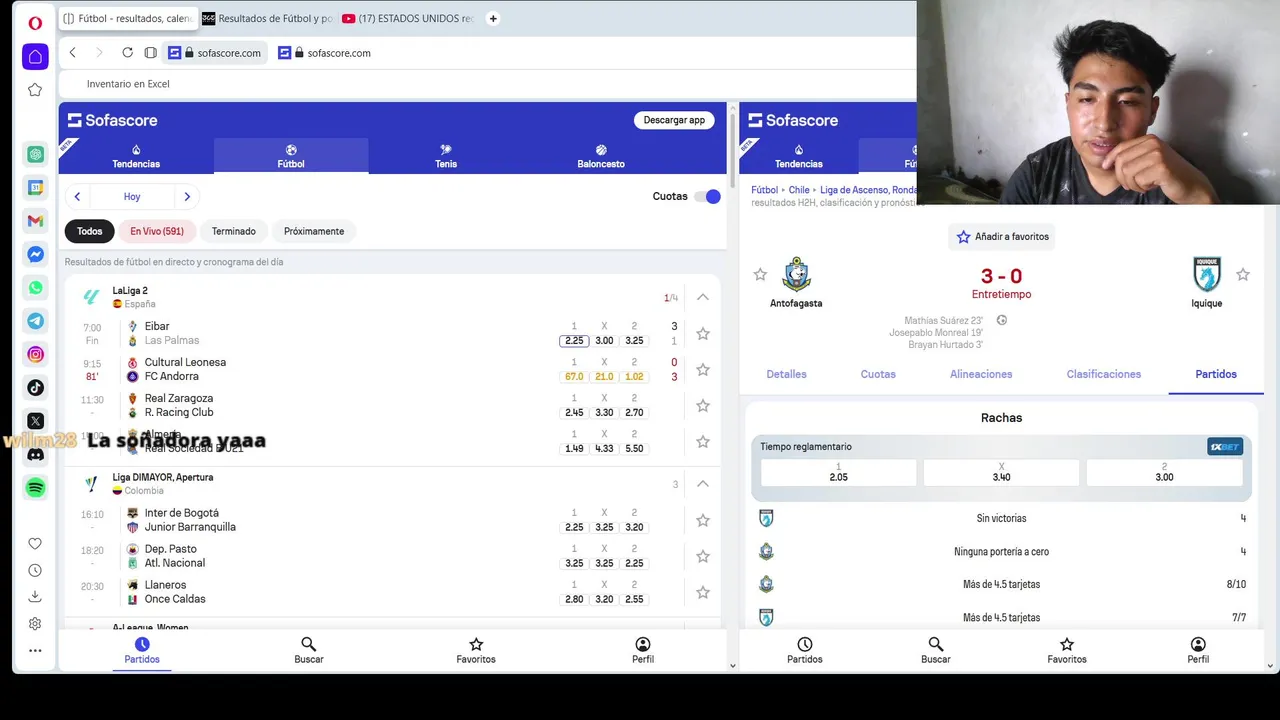Open the 1xBet logo in Rachas odds

pos(1224,447)
